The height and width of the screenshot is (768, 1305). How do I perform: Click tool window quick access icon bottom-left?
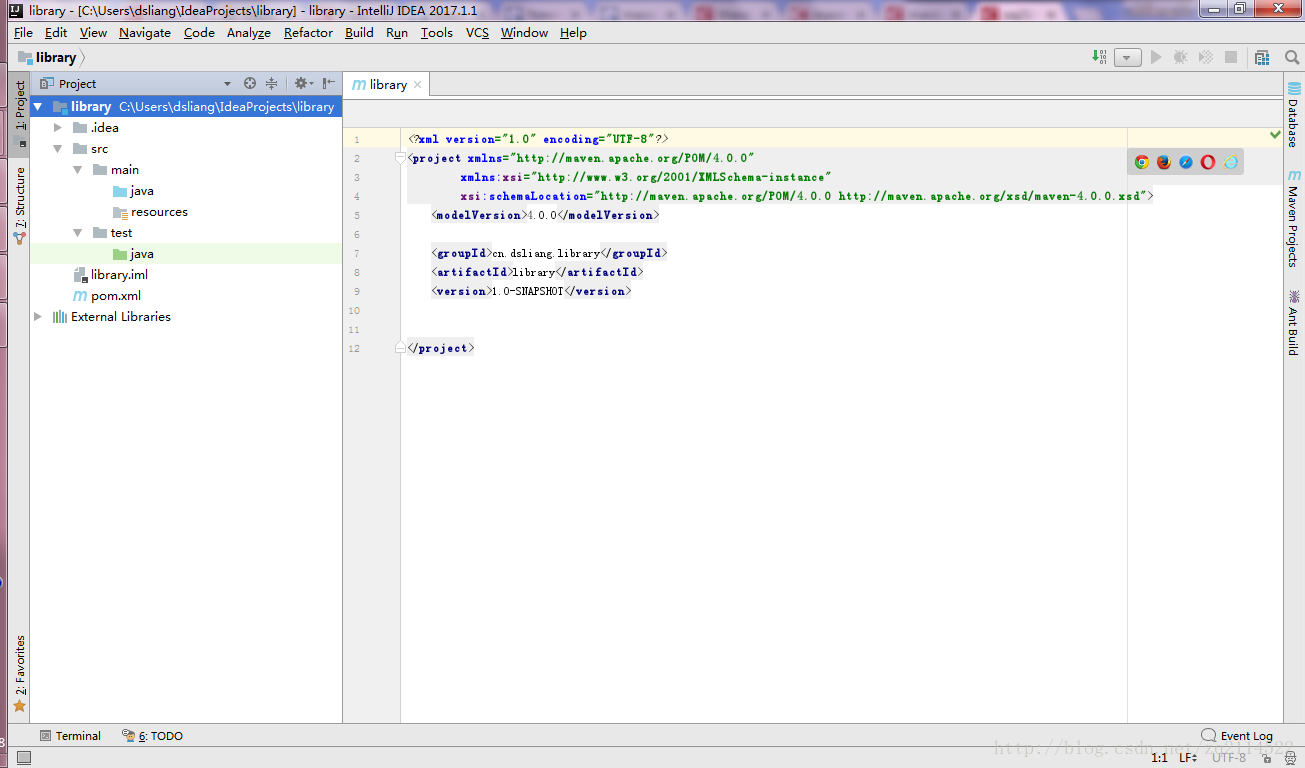pyautogui.click(x=23, y=758)
